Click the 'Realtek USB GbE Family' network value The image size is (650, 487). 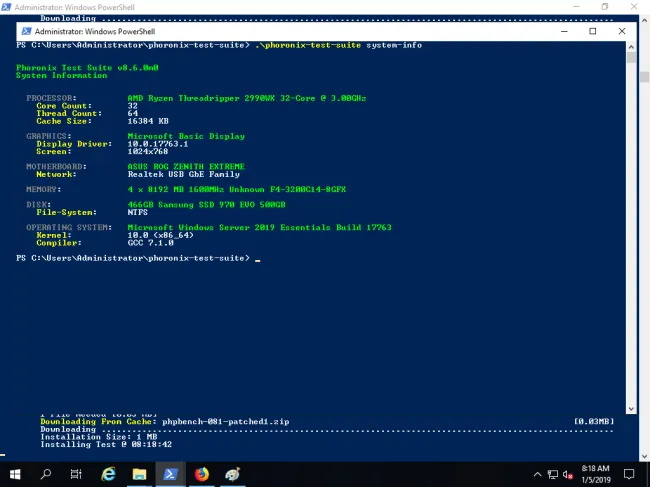click(x=184, y=174)
